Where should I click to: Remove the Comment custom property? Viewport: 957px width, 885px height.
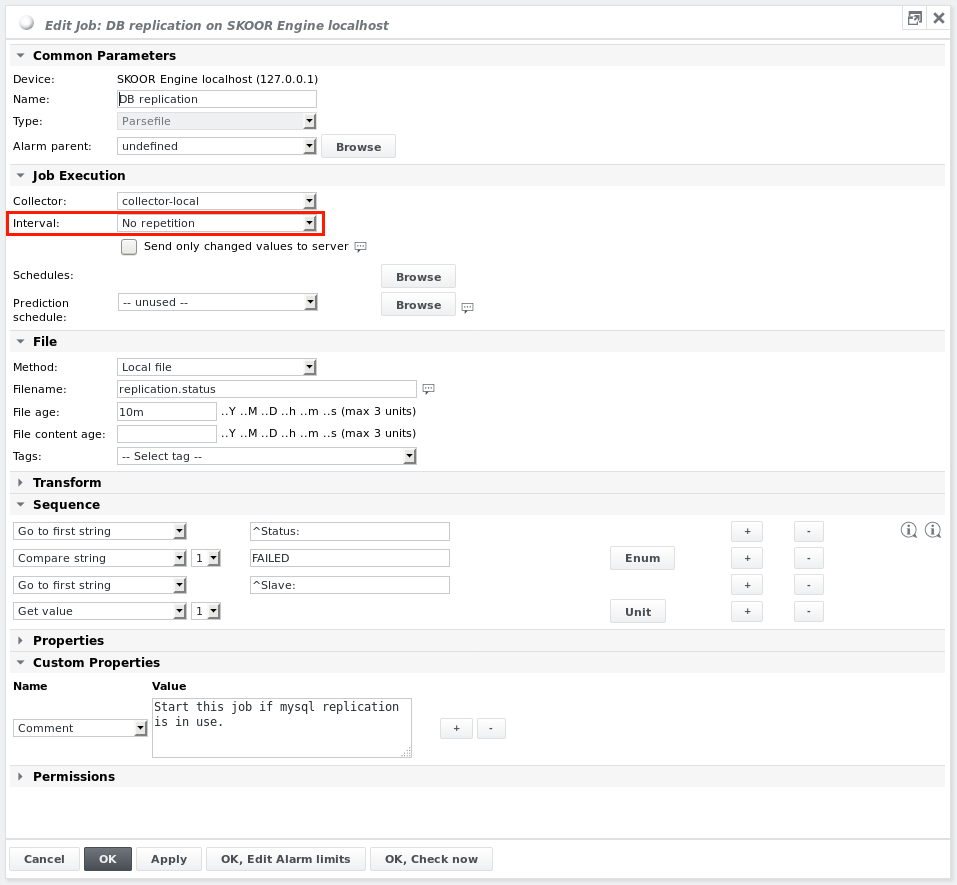coord(491,728)
